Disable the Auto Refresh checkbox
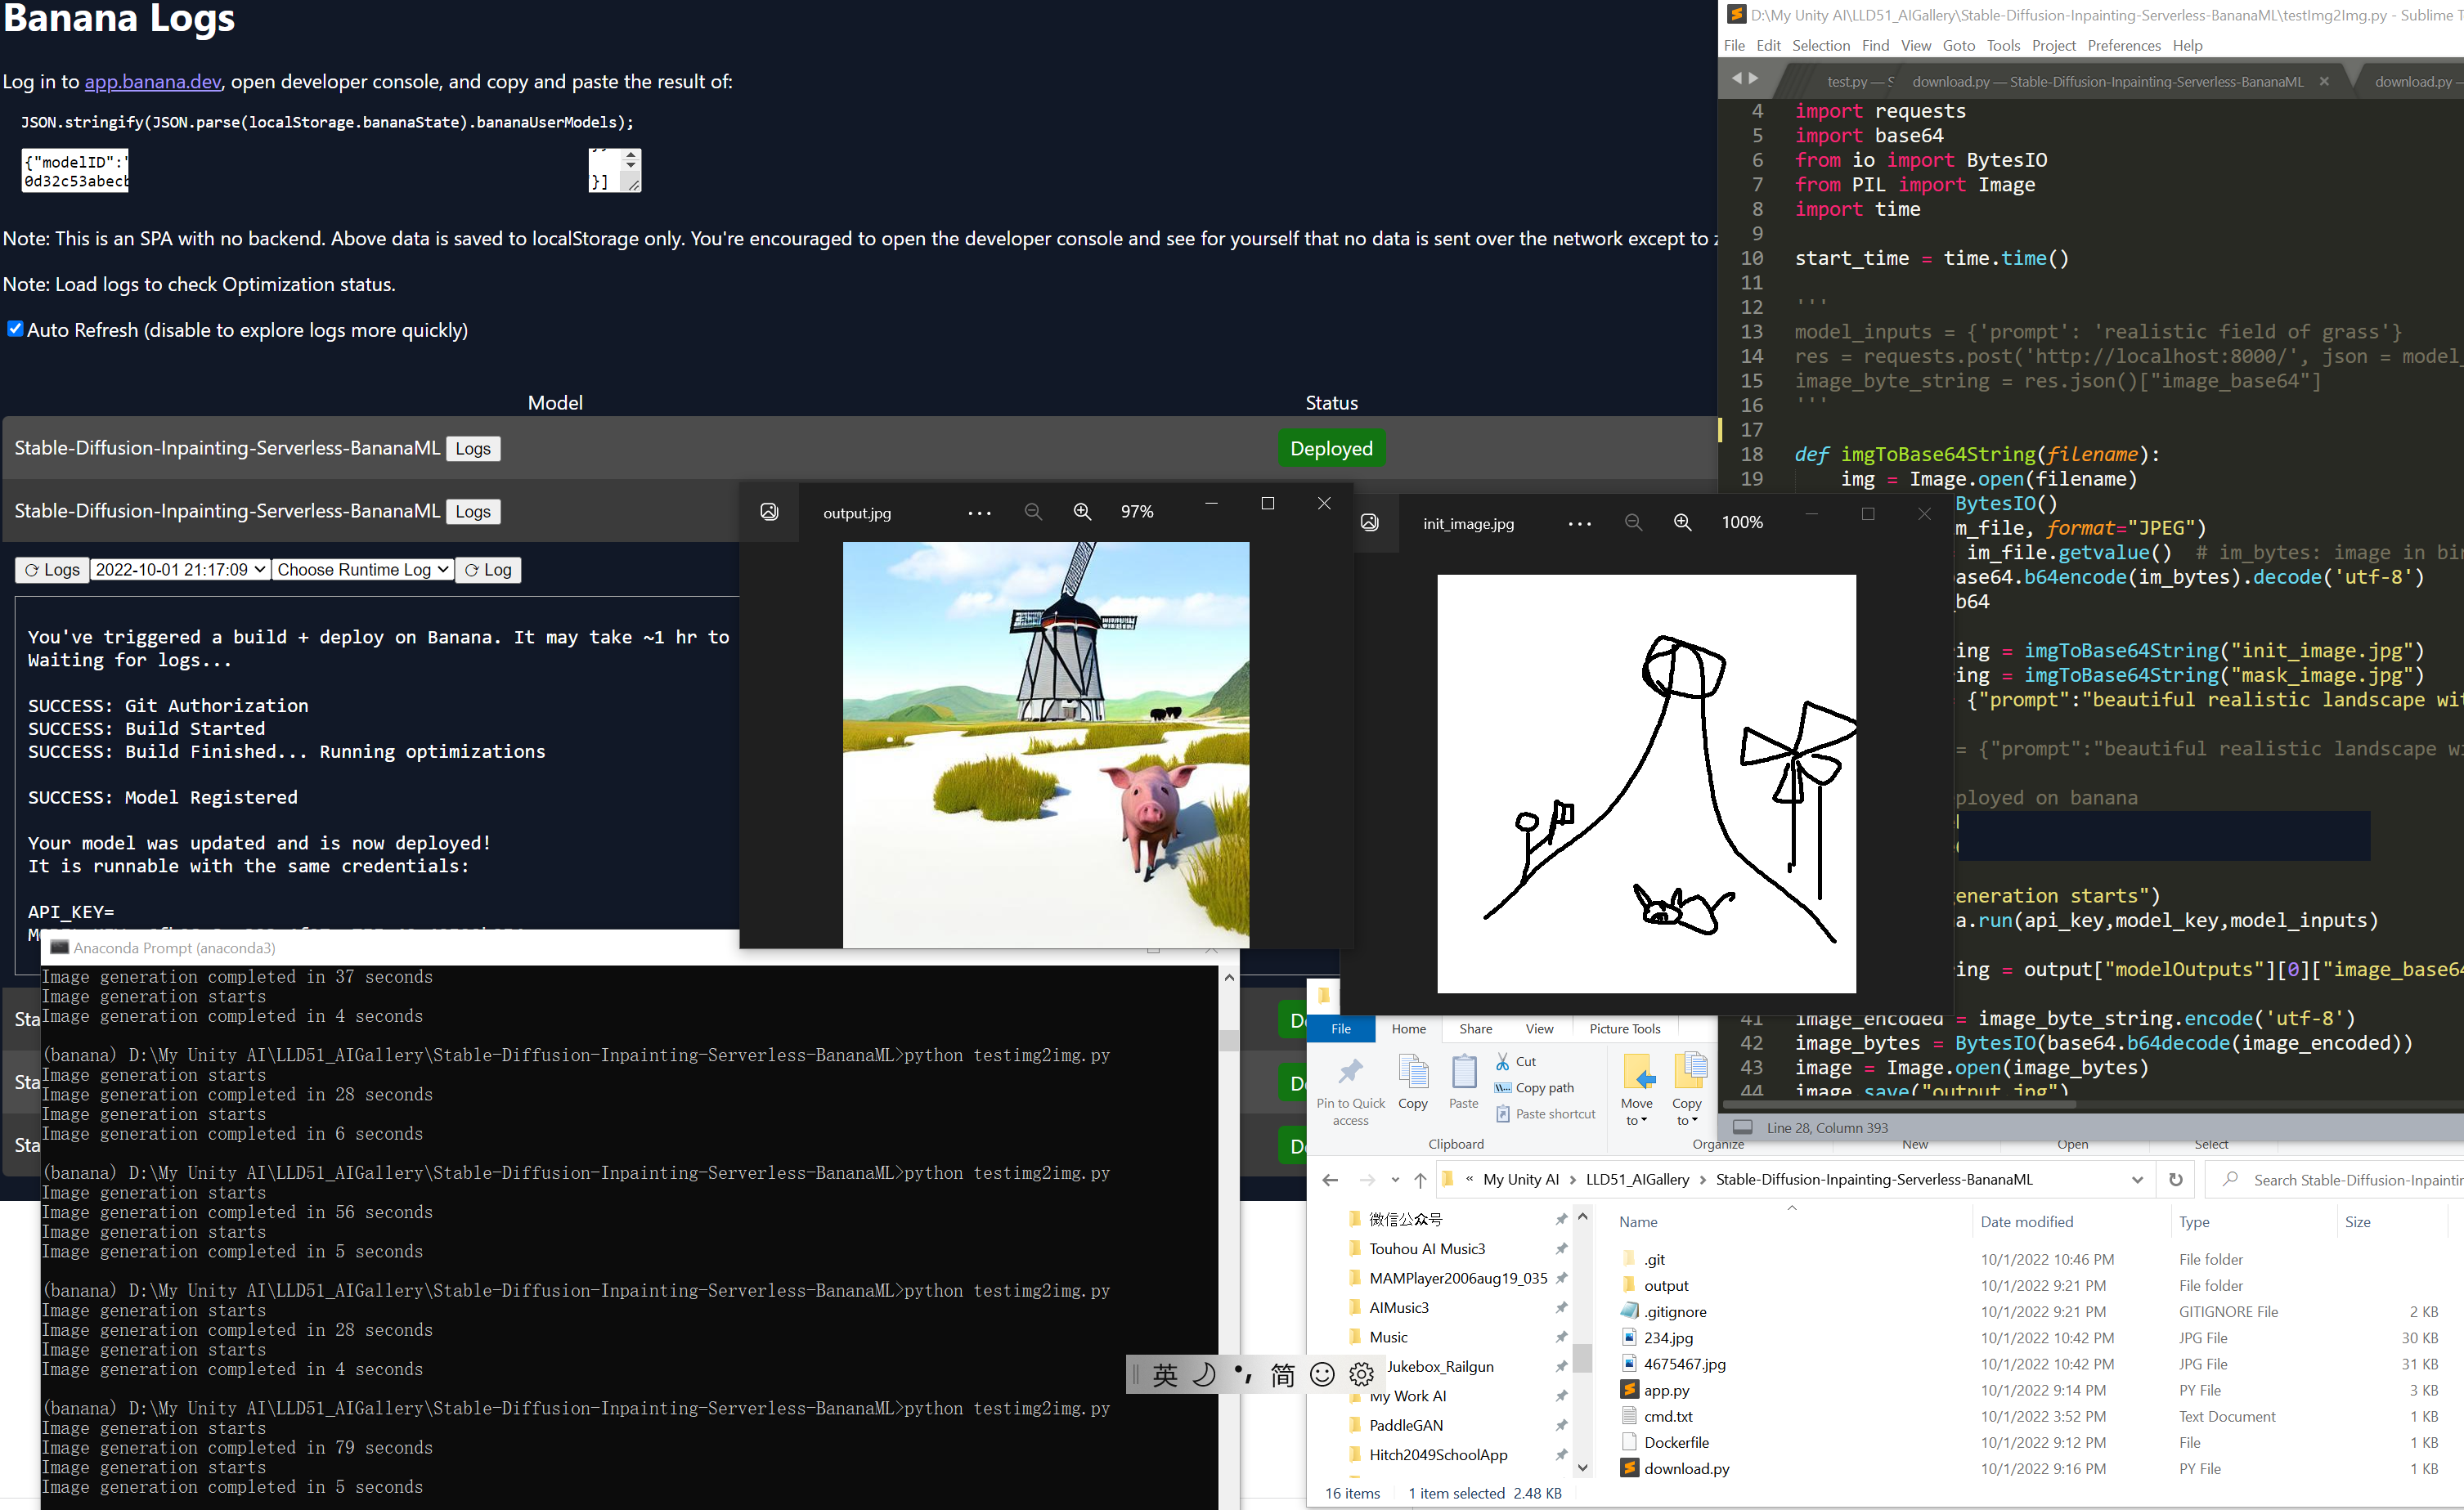Viewport: 2464px width, 1510px height. [15, 329]
